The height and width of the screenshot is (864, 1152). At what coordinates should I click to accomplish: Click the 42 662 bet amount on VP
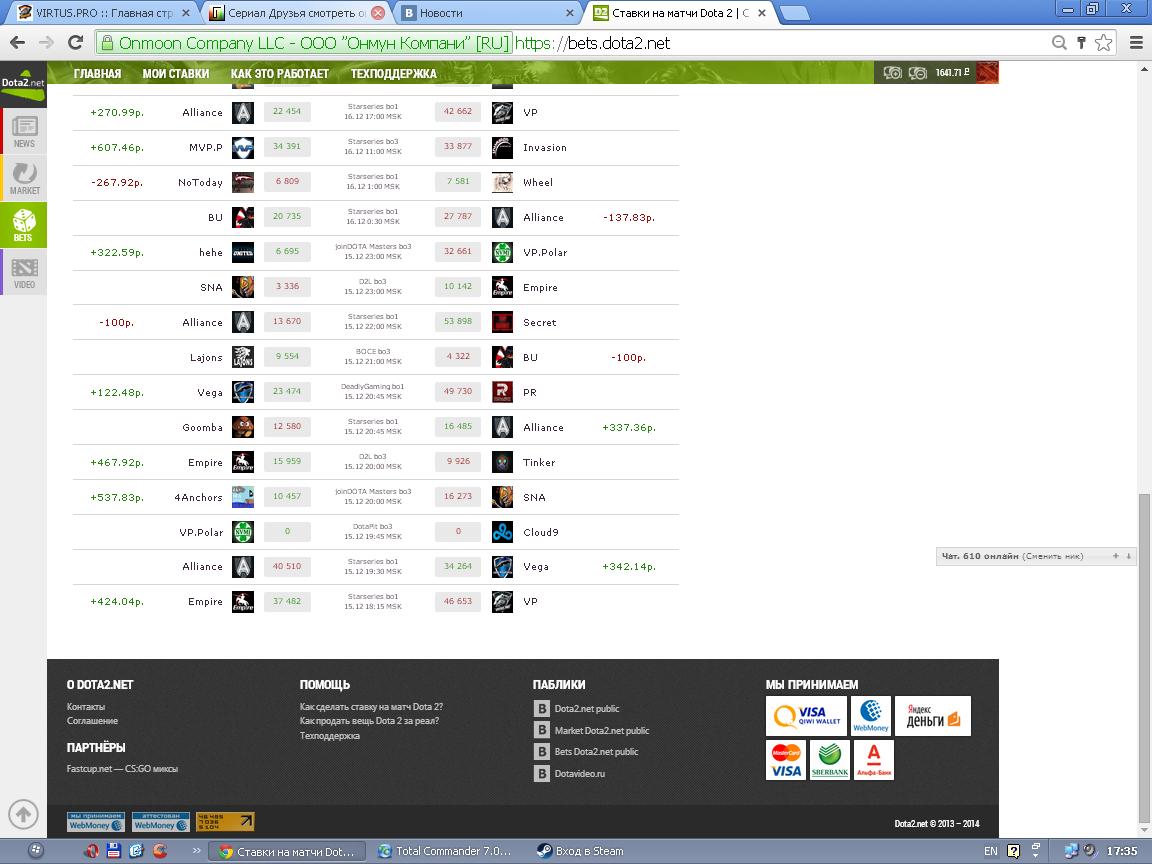(x=458, y=112)
